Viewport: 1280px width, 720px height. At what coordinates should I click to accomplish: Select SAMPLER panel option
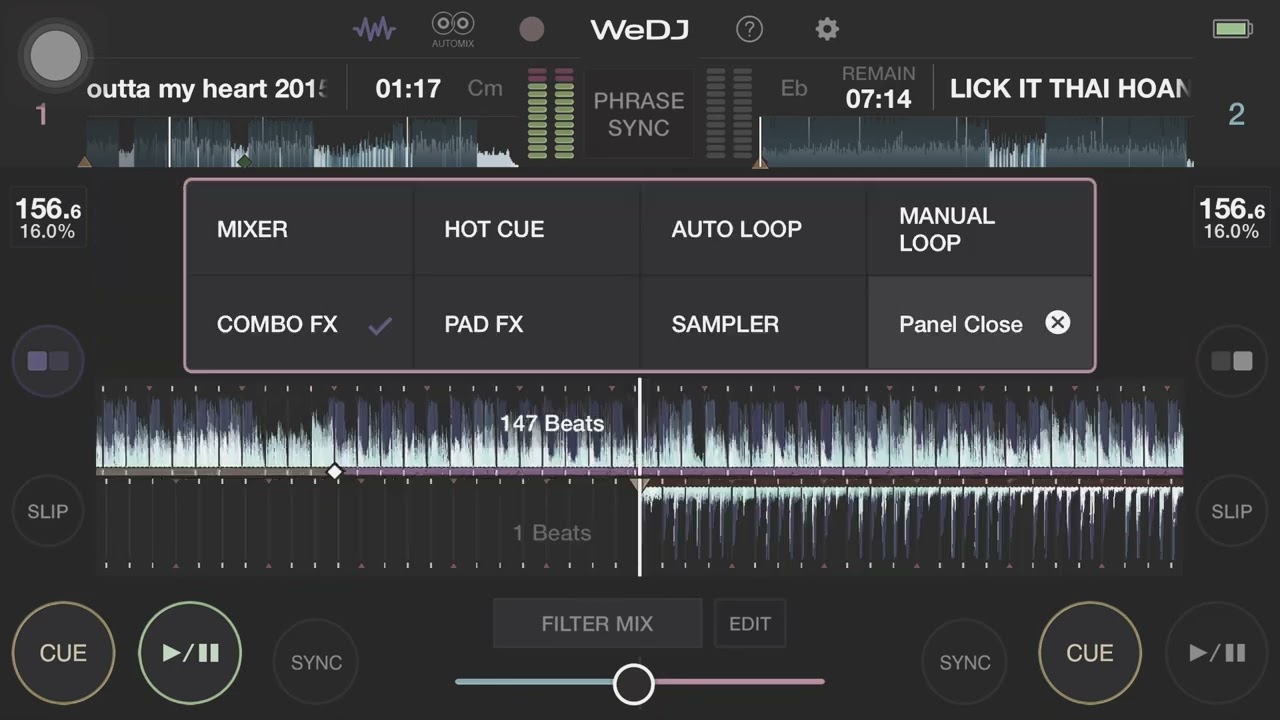pyautogui.click(x=753, y=324)
